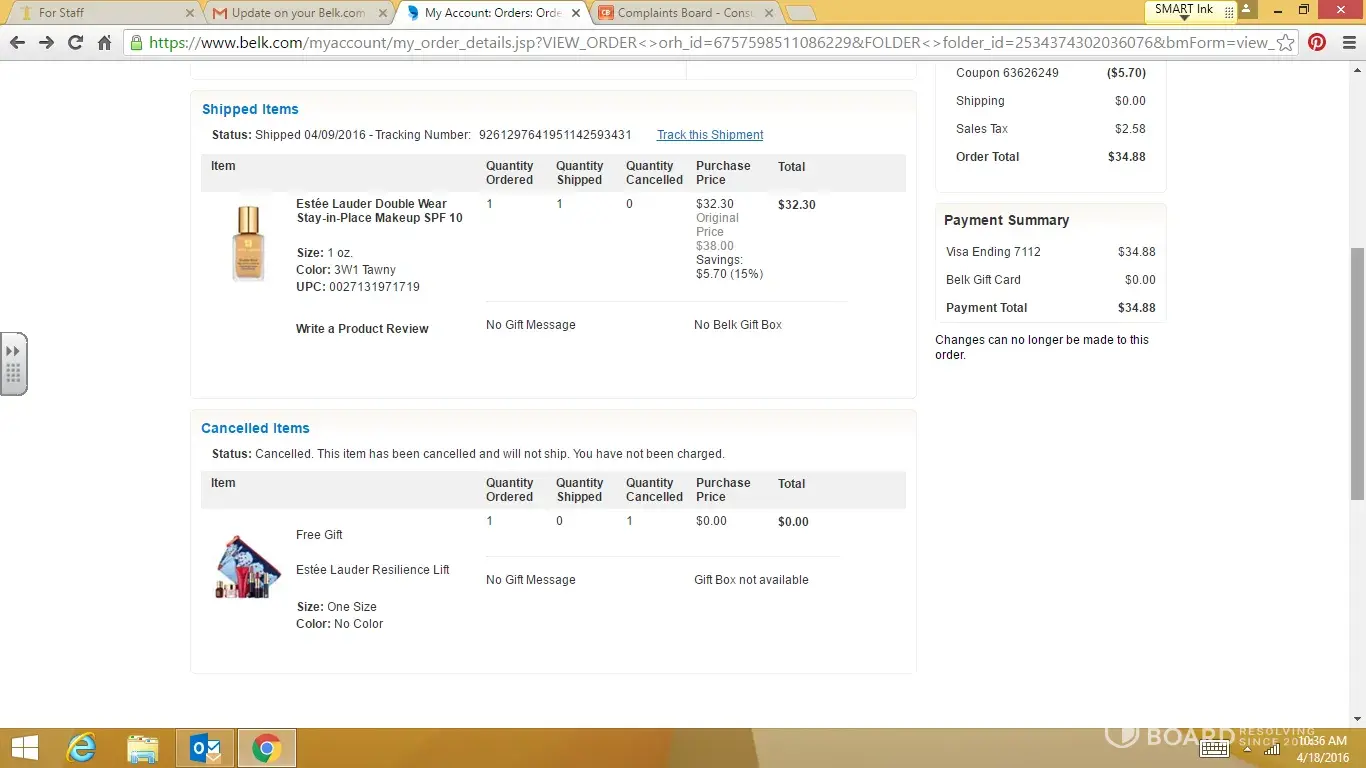Screen dimensions: 1366x768
Task: Switch to the For Staff tab
Action: [100, 13]
